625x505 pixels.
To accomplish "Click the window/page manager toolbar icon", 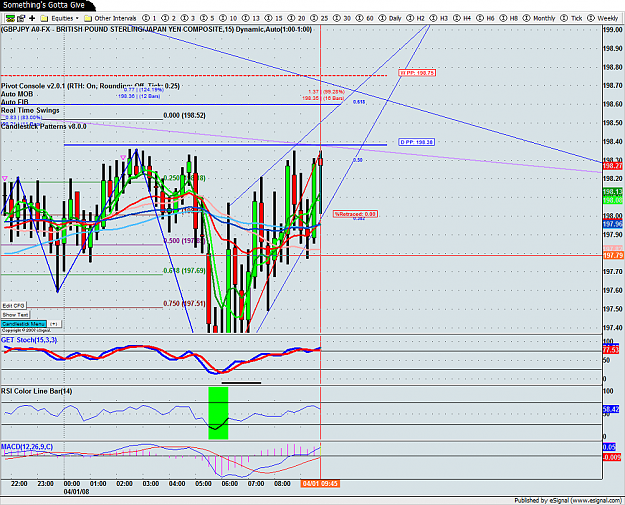I will [x=21, y=18].
